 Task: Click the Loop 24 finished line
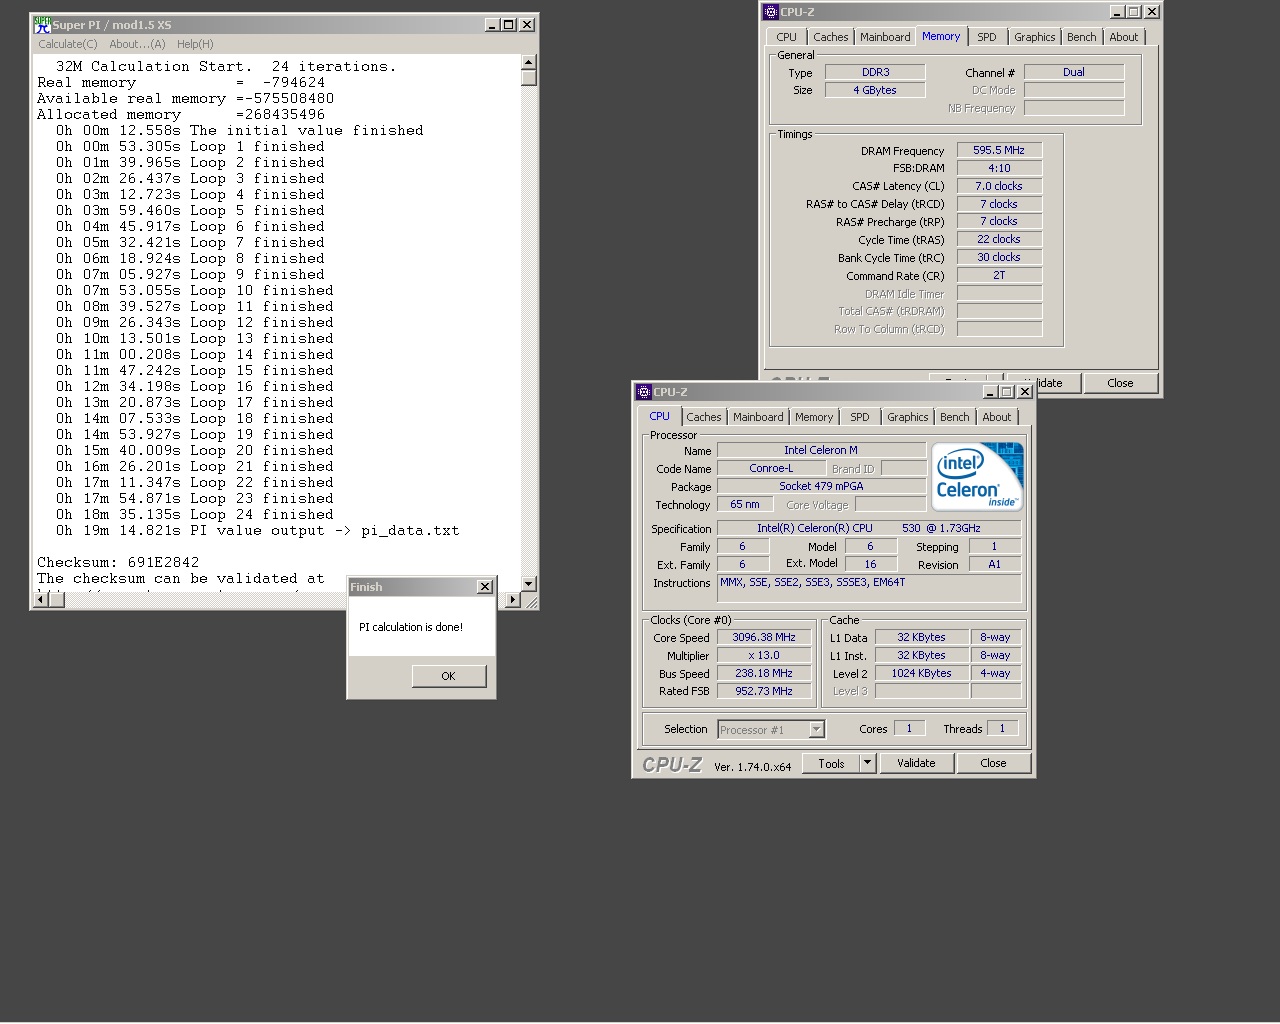point(195,515)
